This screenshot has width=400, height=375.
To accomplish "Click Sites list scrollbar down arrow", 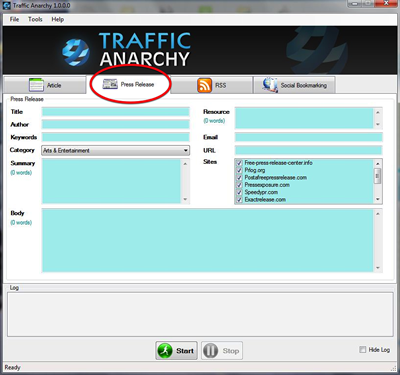I will (x=378, y=199).
